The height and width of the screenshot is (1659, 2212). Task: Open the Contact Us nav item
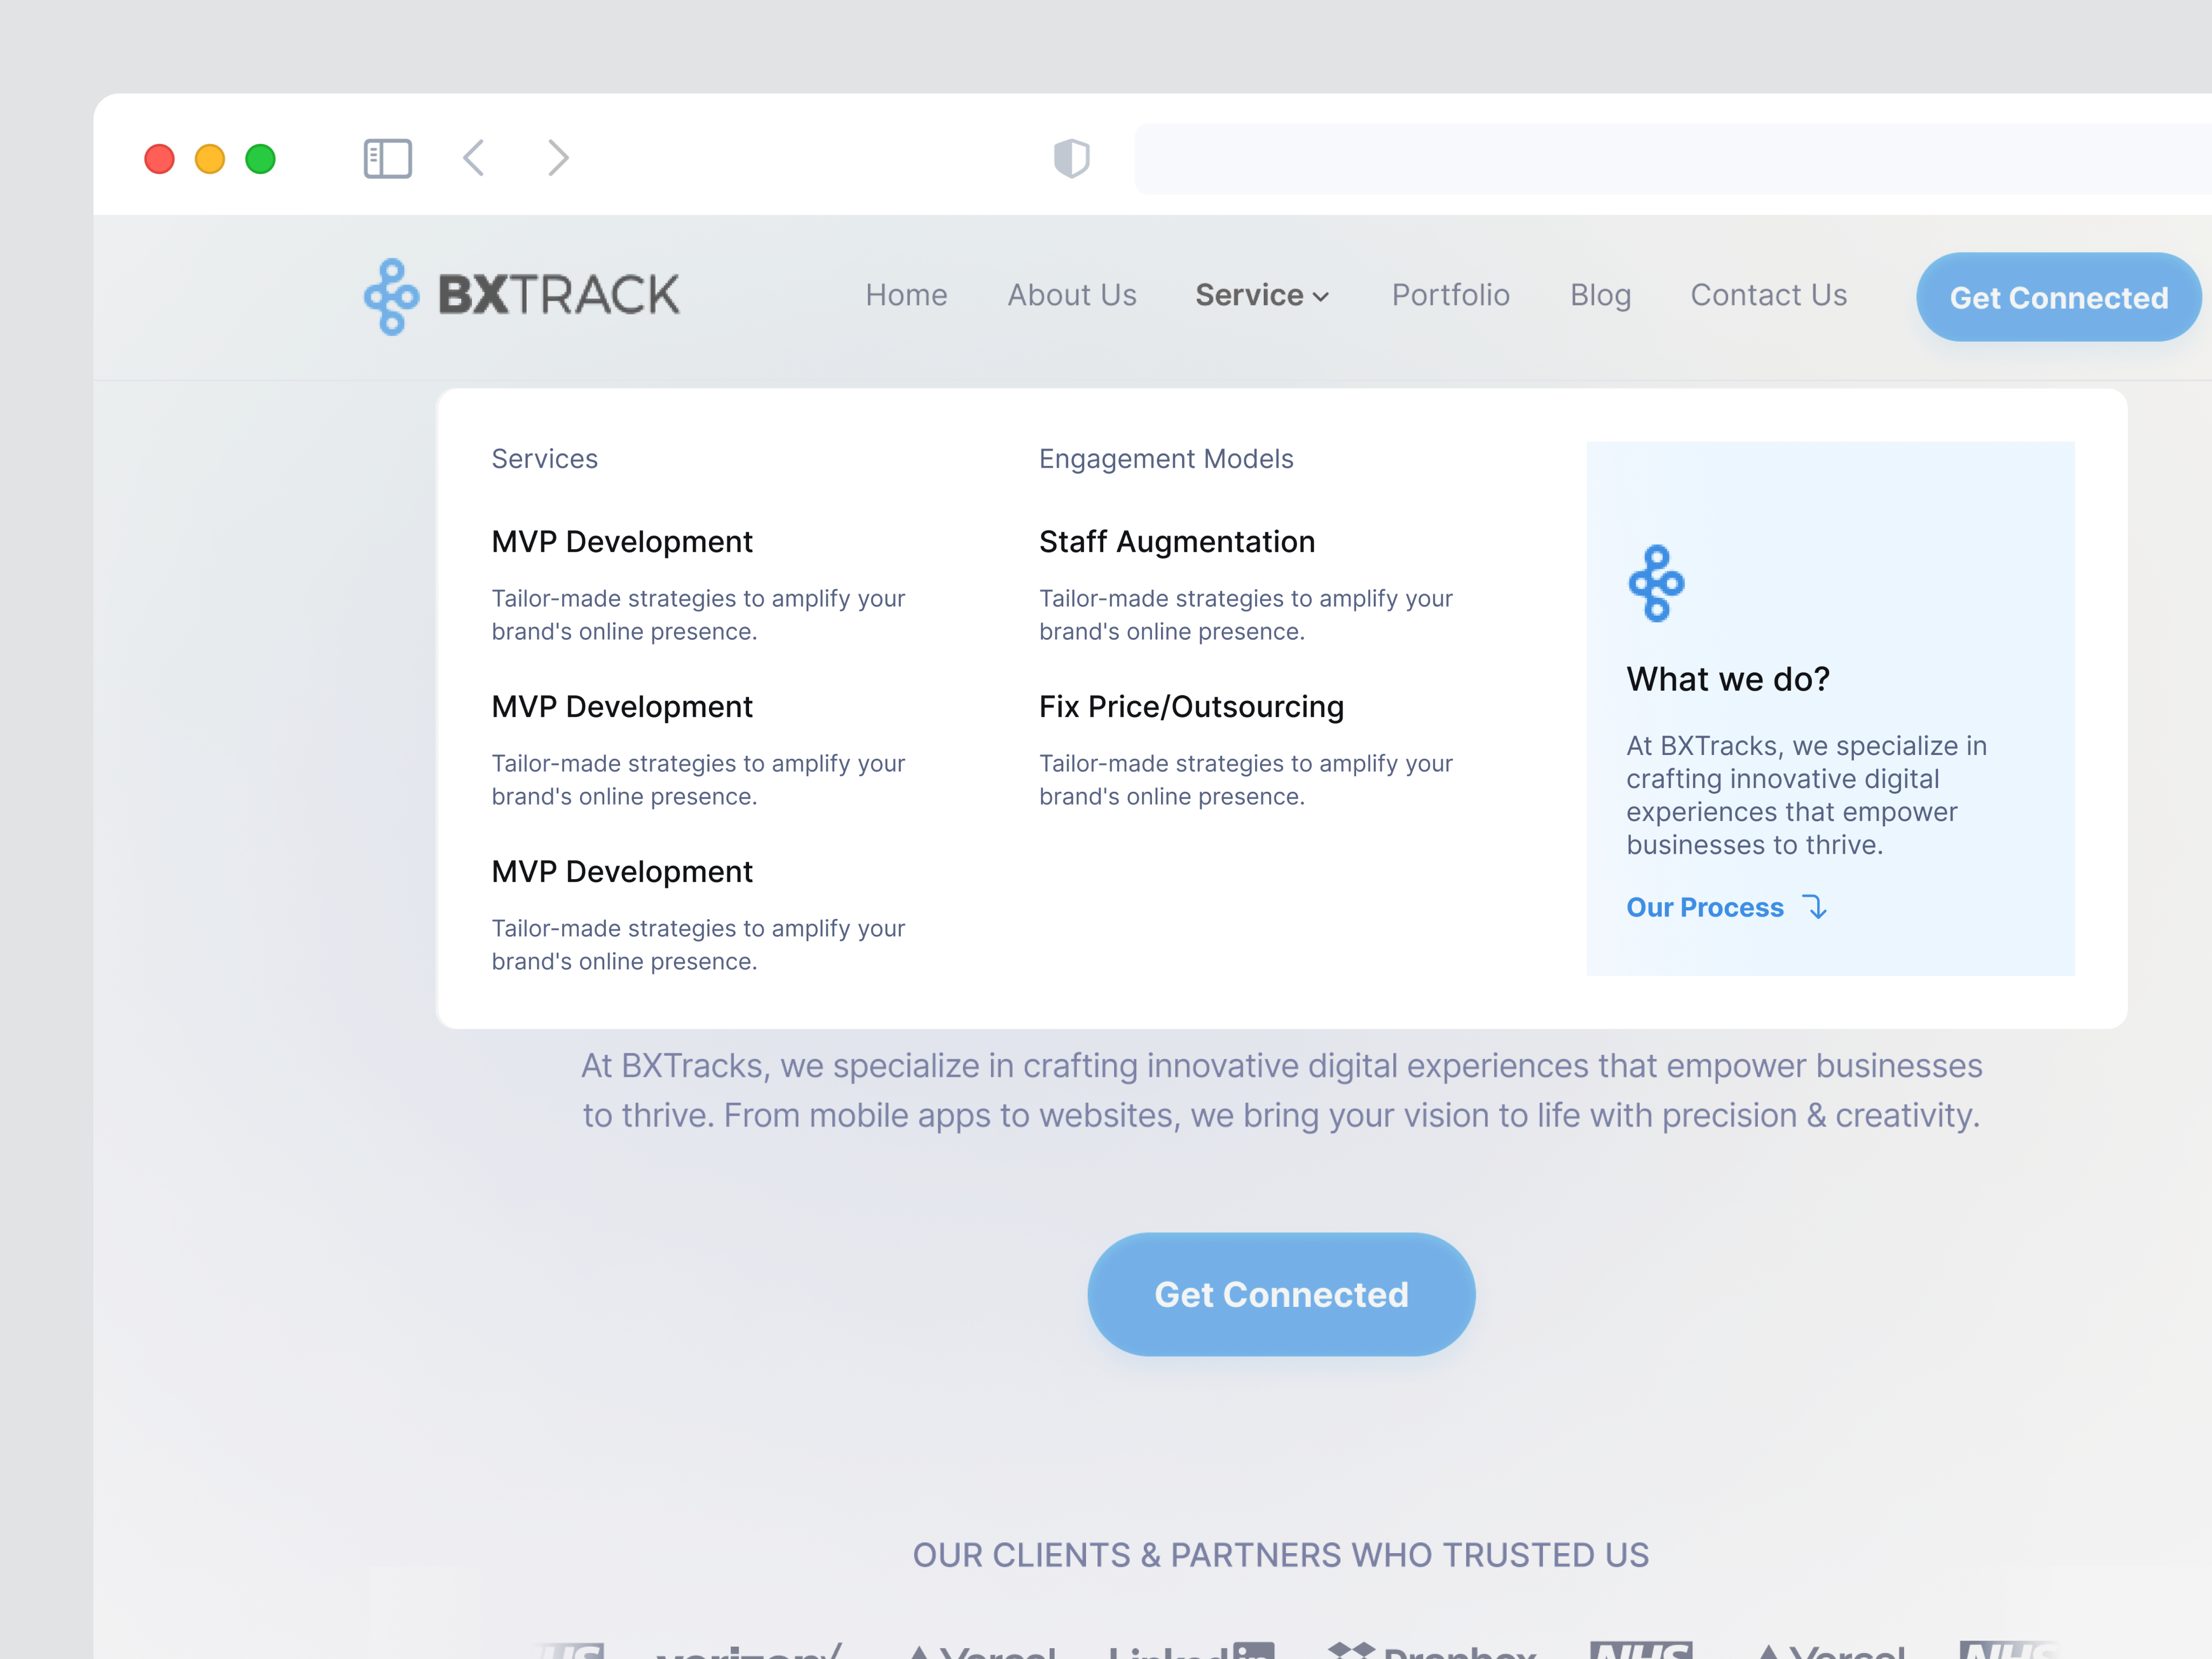coord(1768,295)
